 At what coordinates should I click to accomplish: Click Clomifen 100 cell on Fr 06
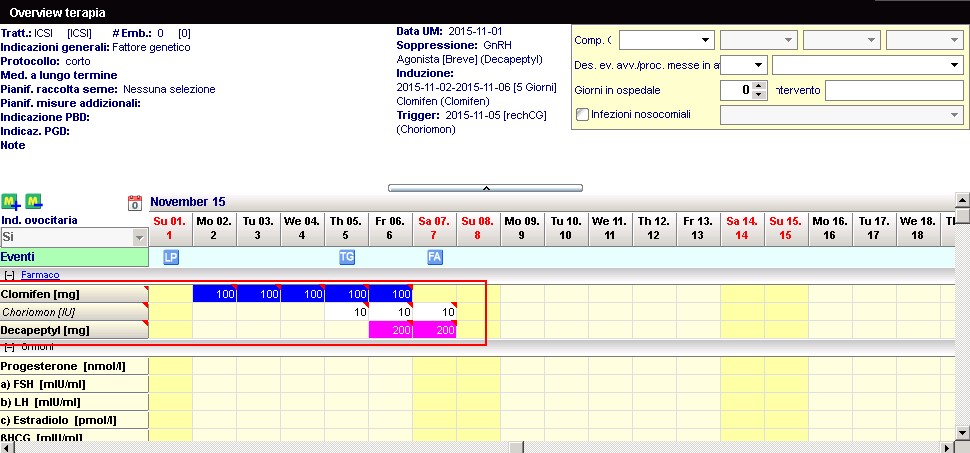click(x=390, y=294)
